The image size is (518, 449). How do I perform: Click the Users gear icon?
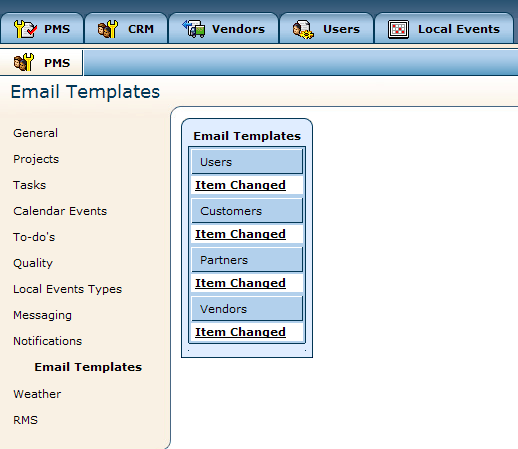(x=303, y=30)
